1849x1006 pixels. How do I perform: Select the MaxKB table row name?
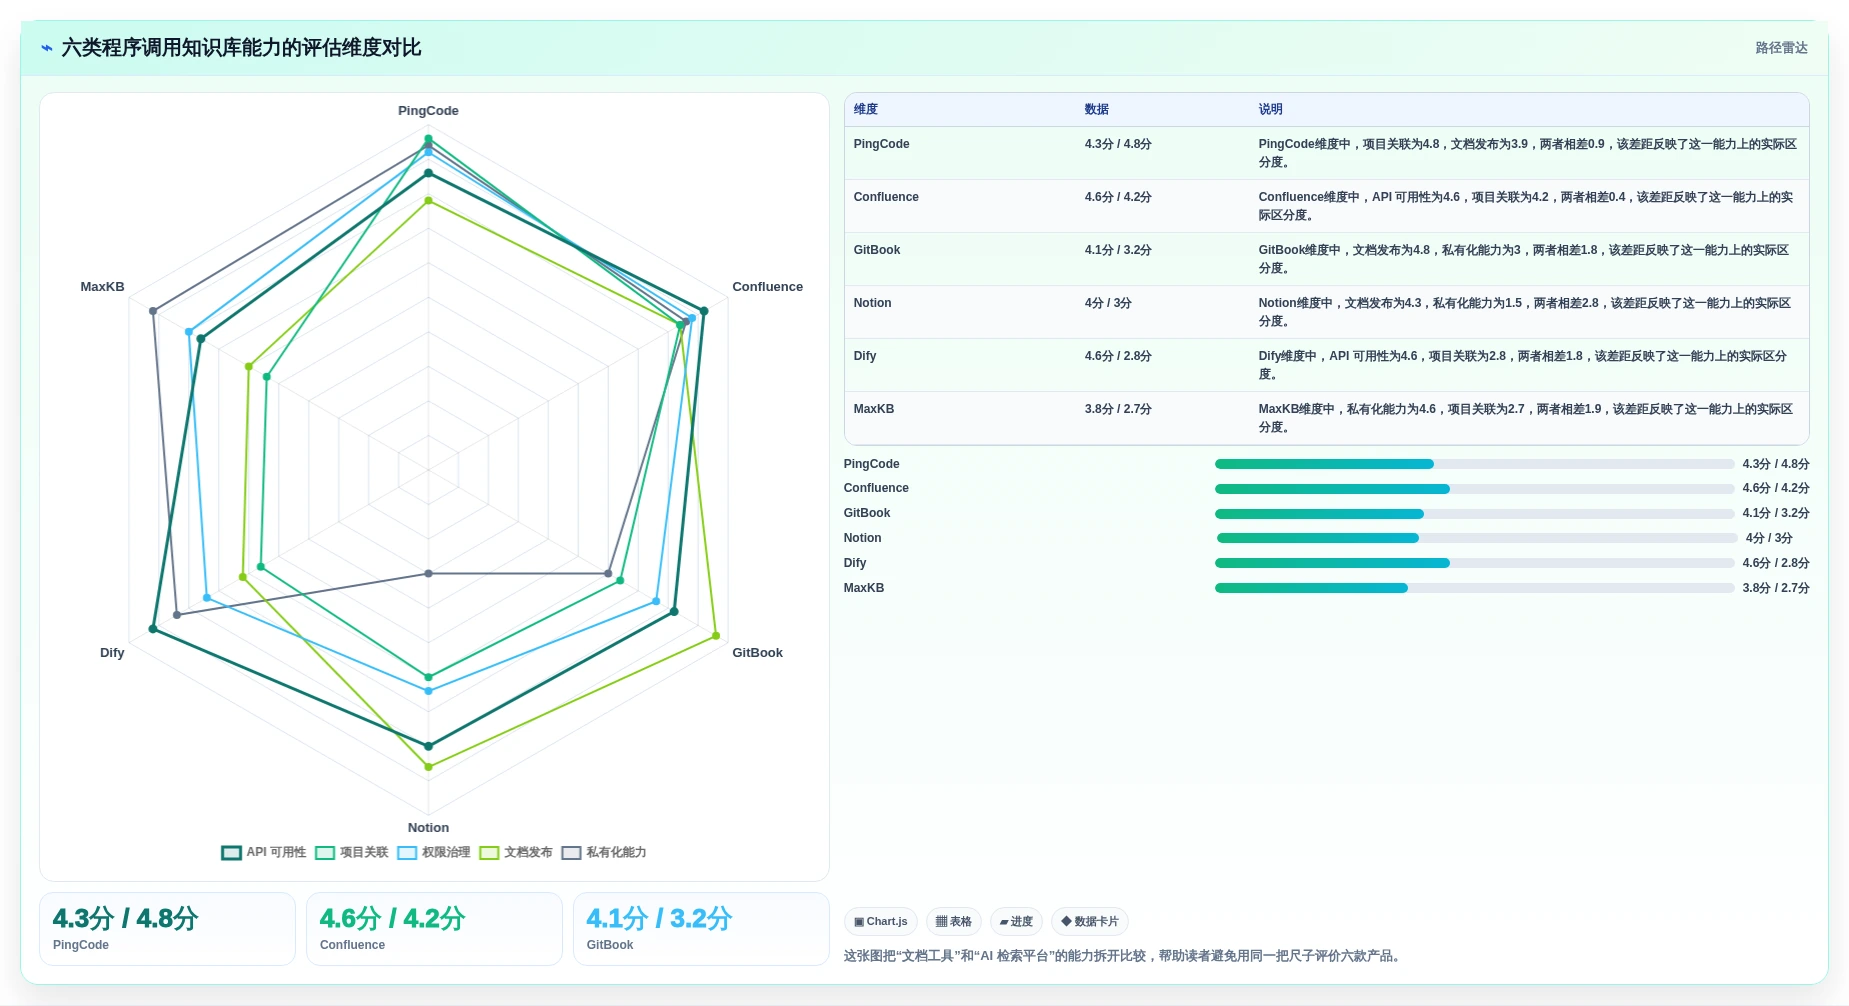[874, 409]
